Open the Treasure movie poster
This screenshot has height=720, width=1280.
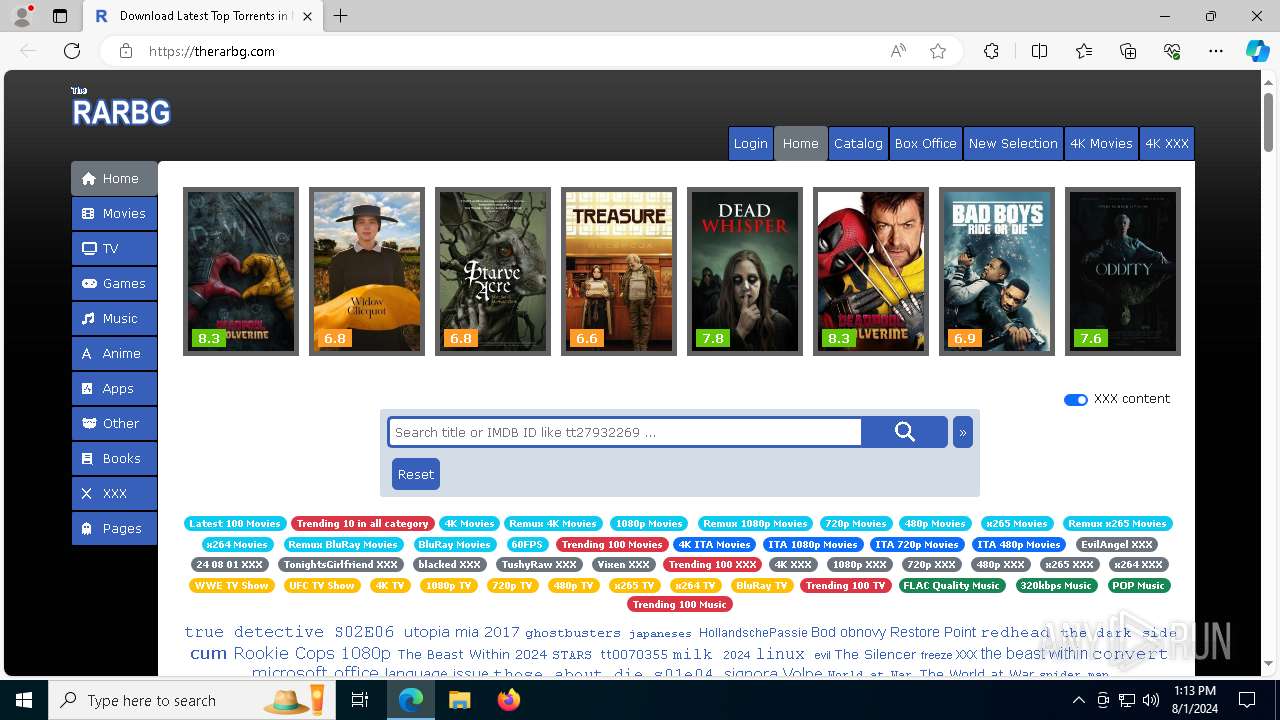tap(619, 271)
